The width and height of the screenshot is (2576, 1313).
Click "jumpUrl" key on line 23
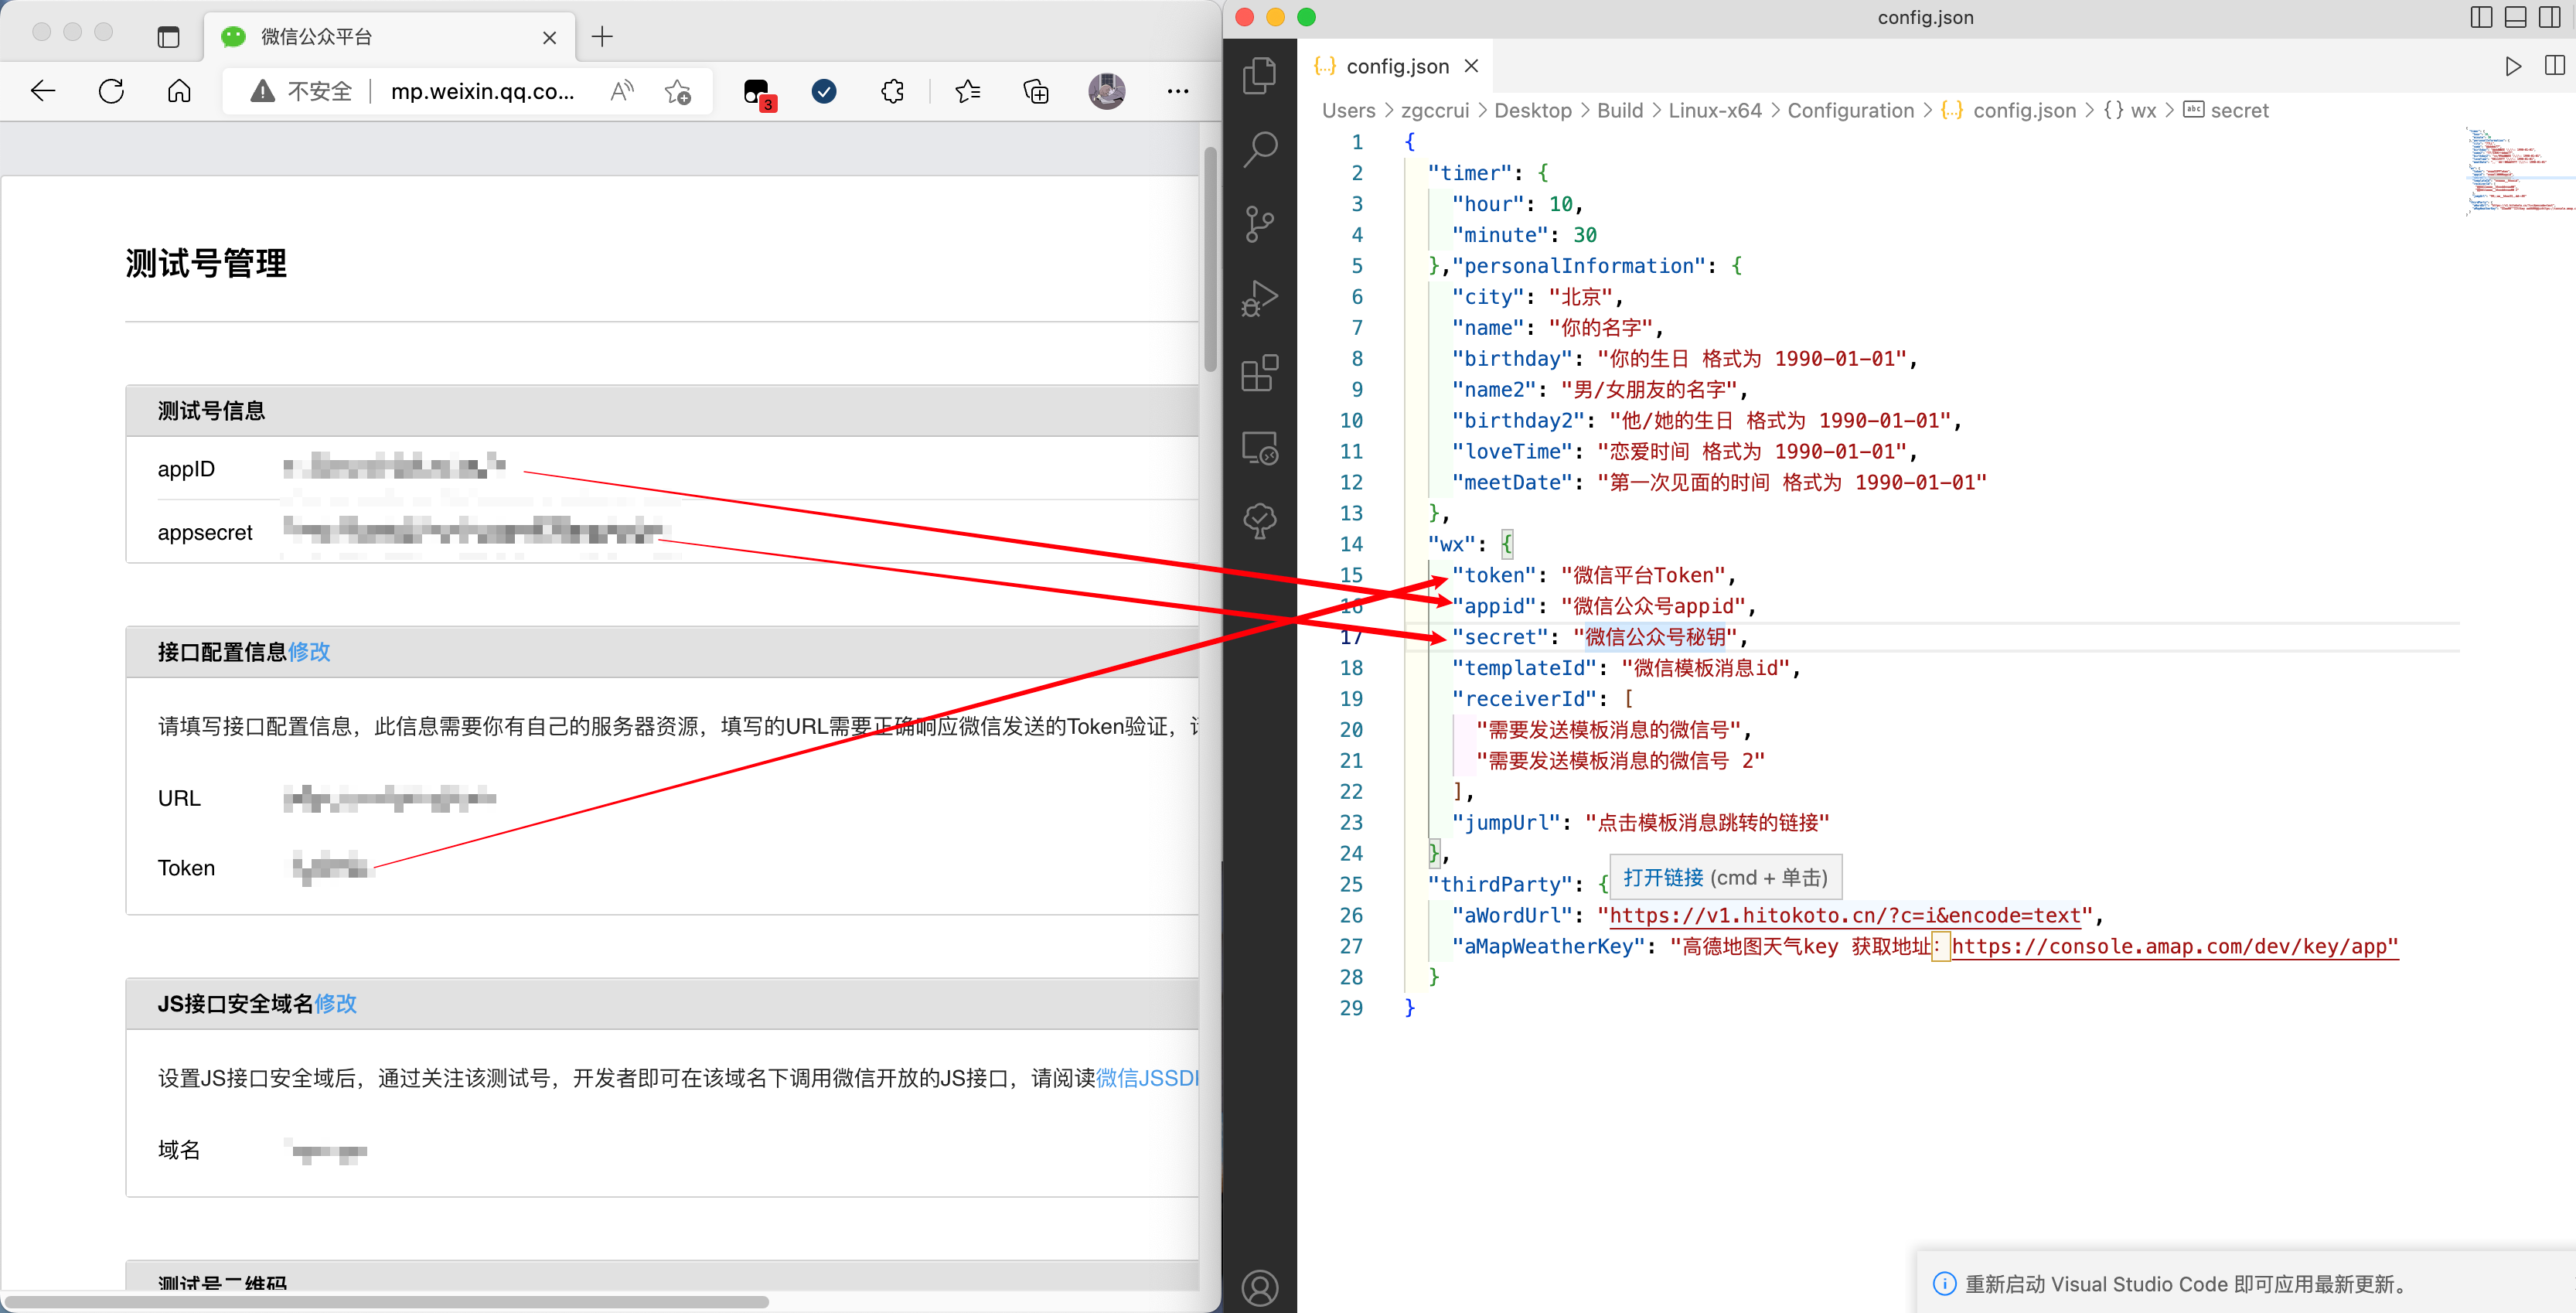pyautogui.click(x=1507, y=823)
